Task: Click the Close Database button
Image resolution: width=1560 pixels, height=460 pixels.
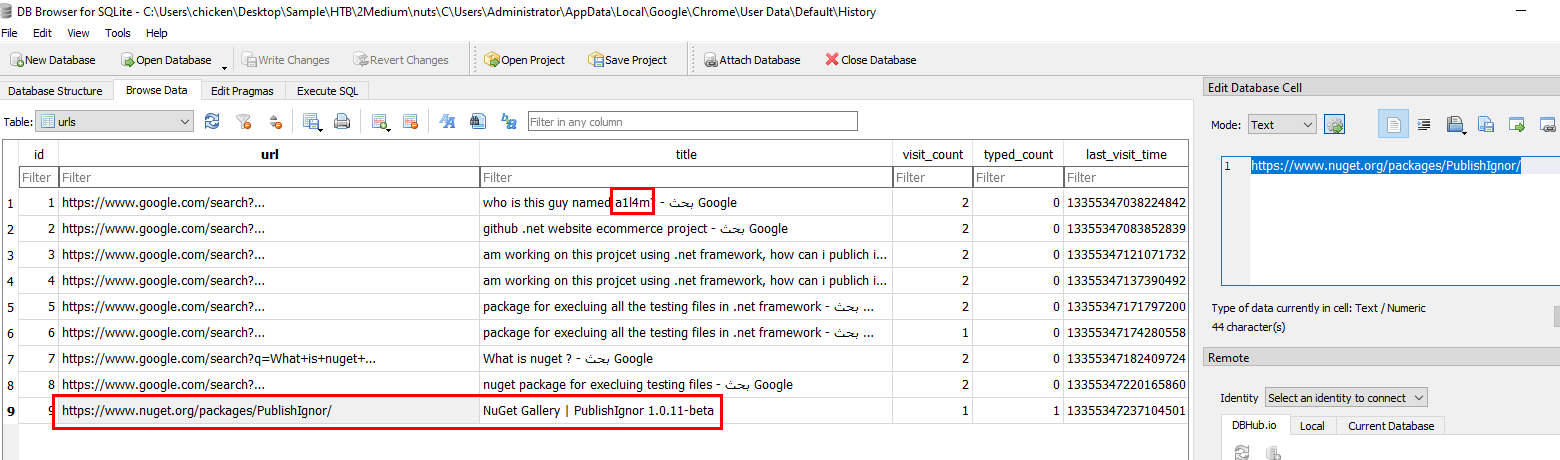Action: click(870, 60)
